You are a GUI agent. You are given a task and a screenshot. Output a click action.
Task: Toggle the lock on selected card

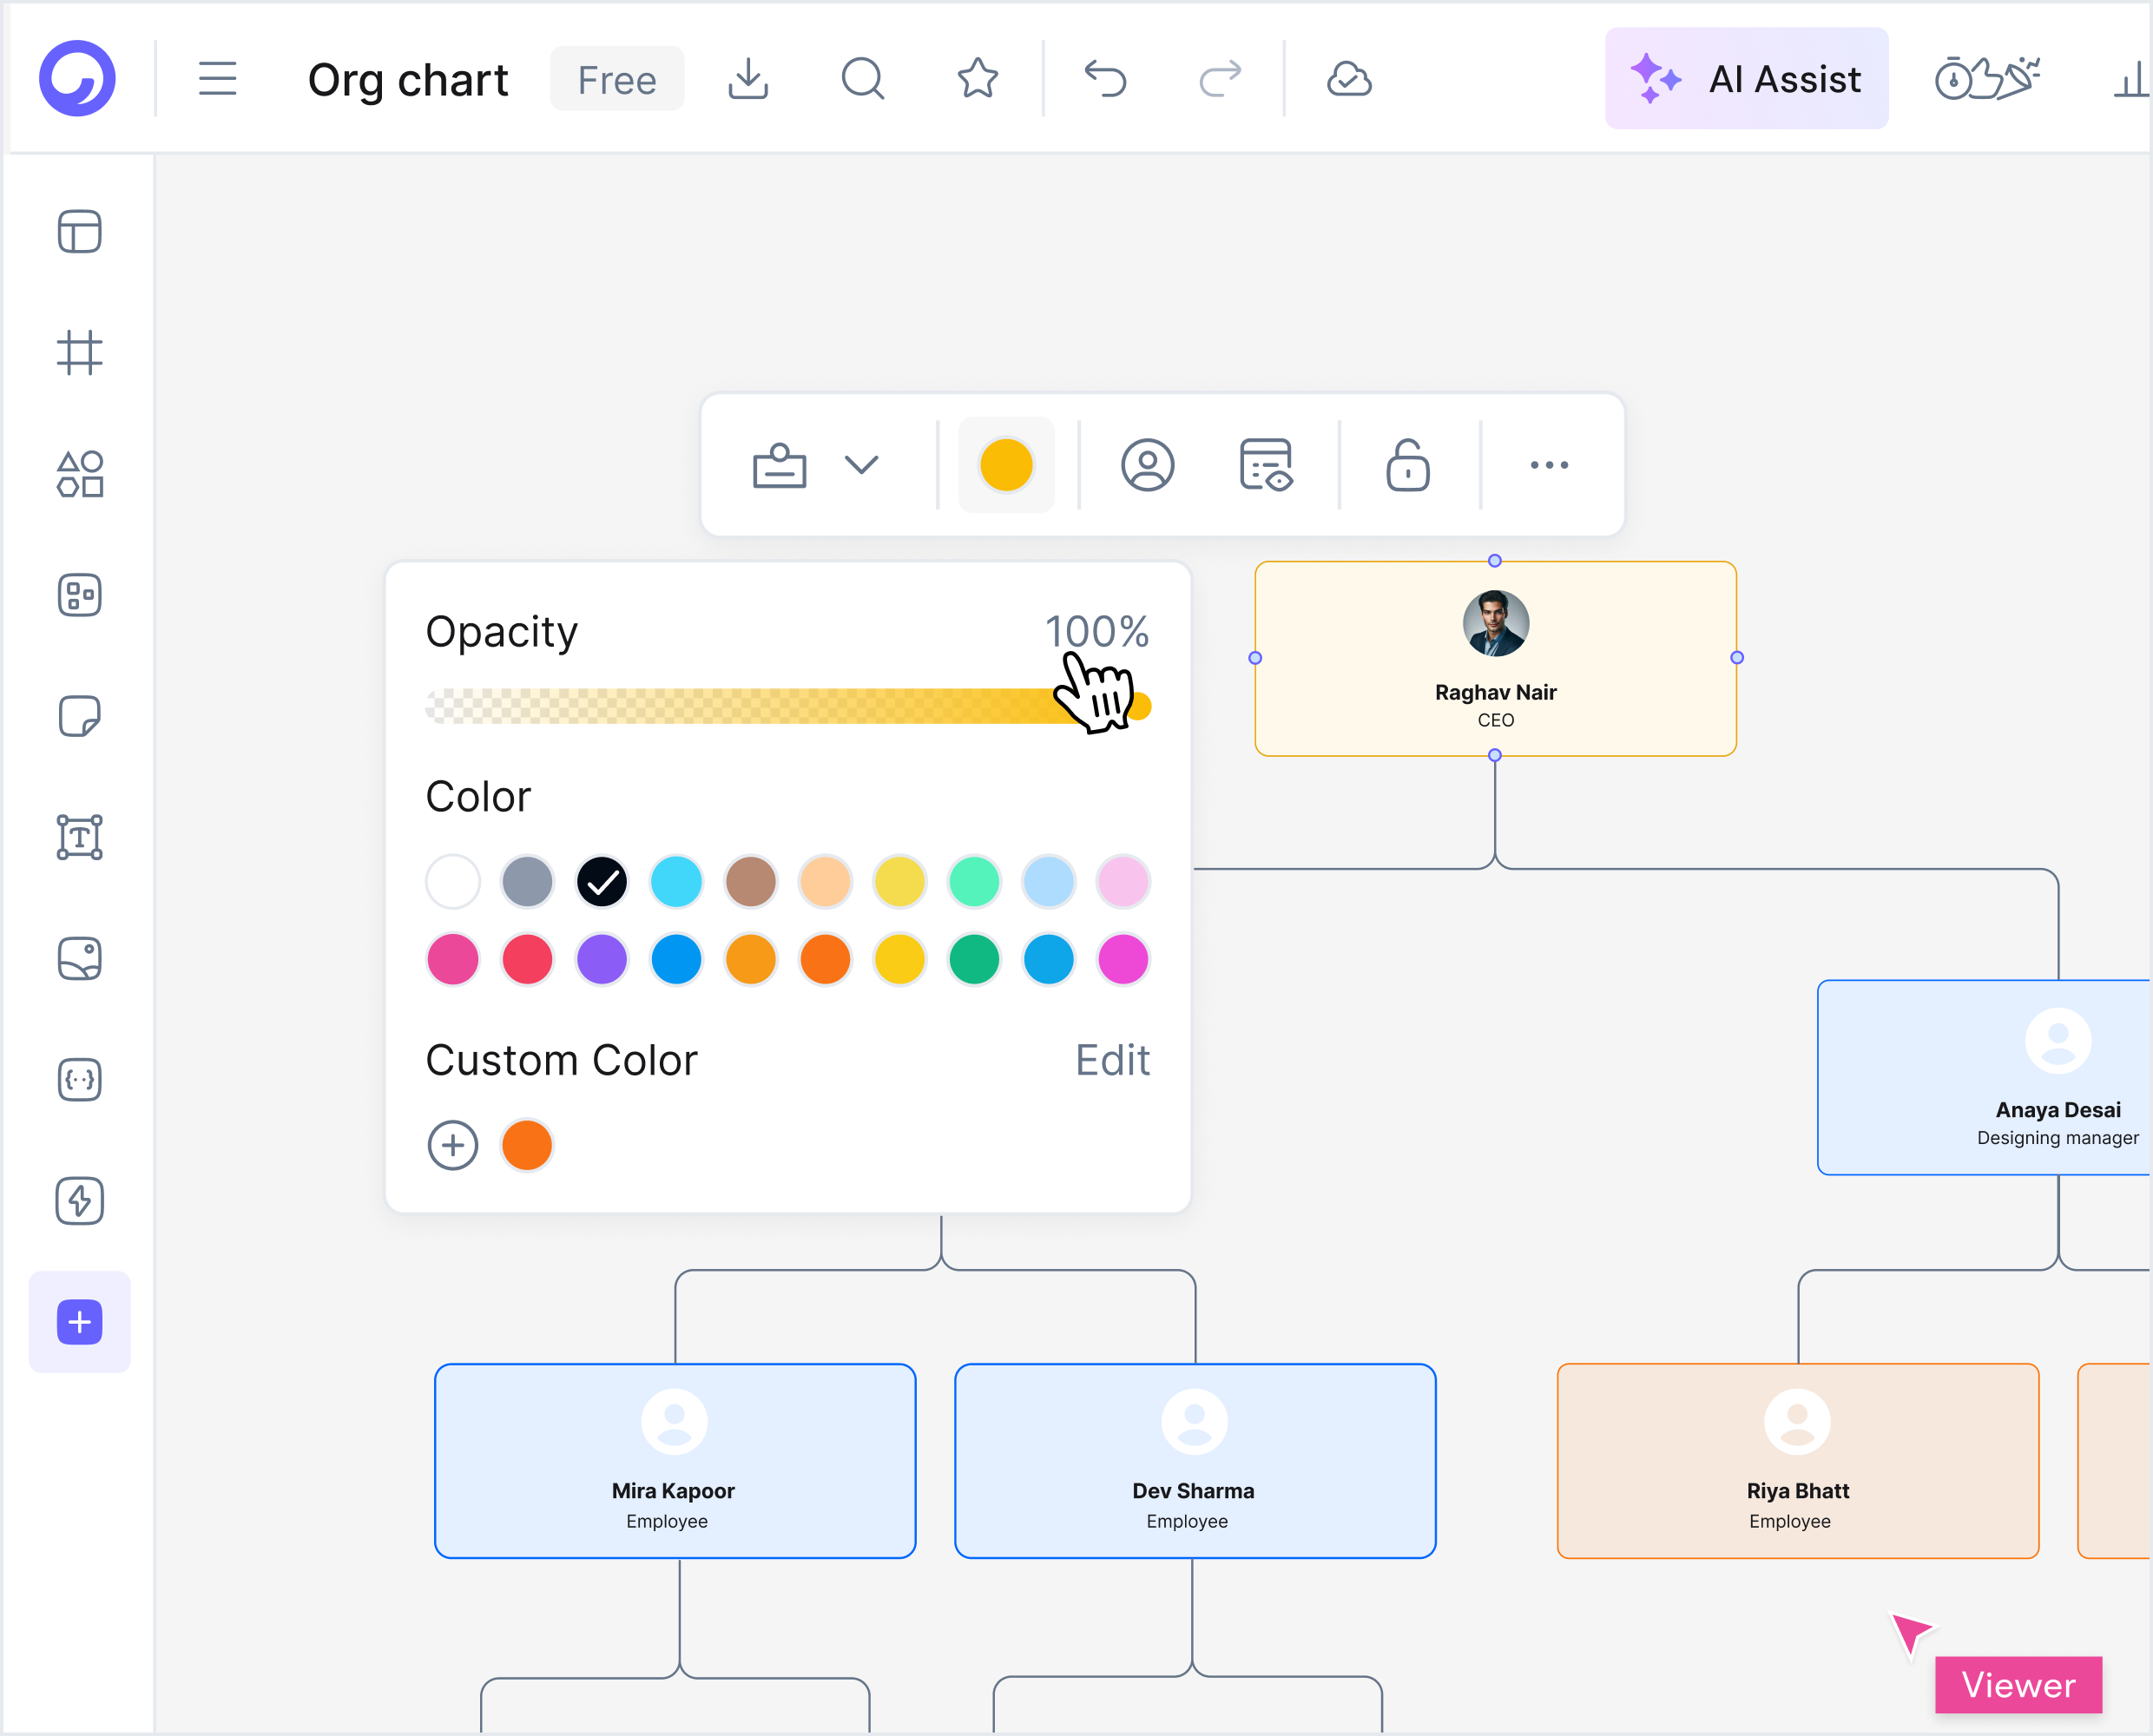click(1407, 465)
